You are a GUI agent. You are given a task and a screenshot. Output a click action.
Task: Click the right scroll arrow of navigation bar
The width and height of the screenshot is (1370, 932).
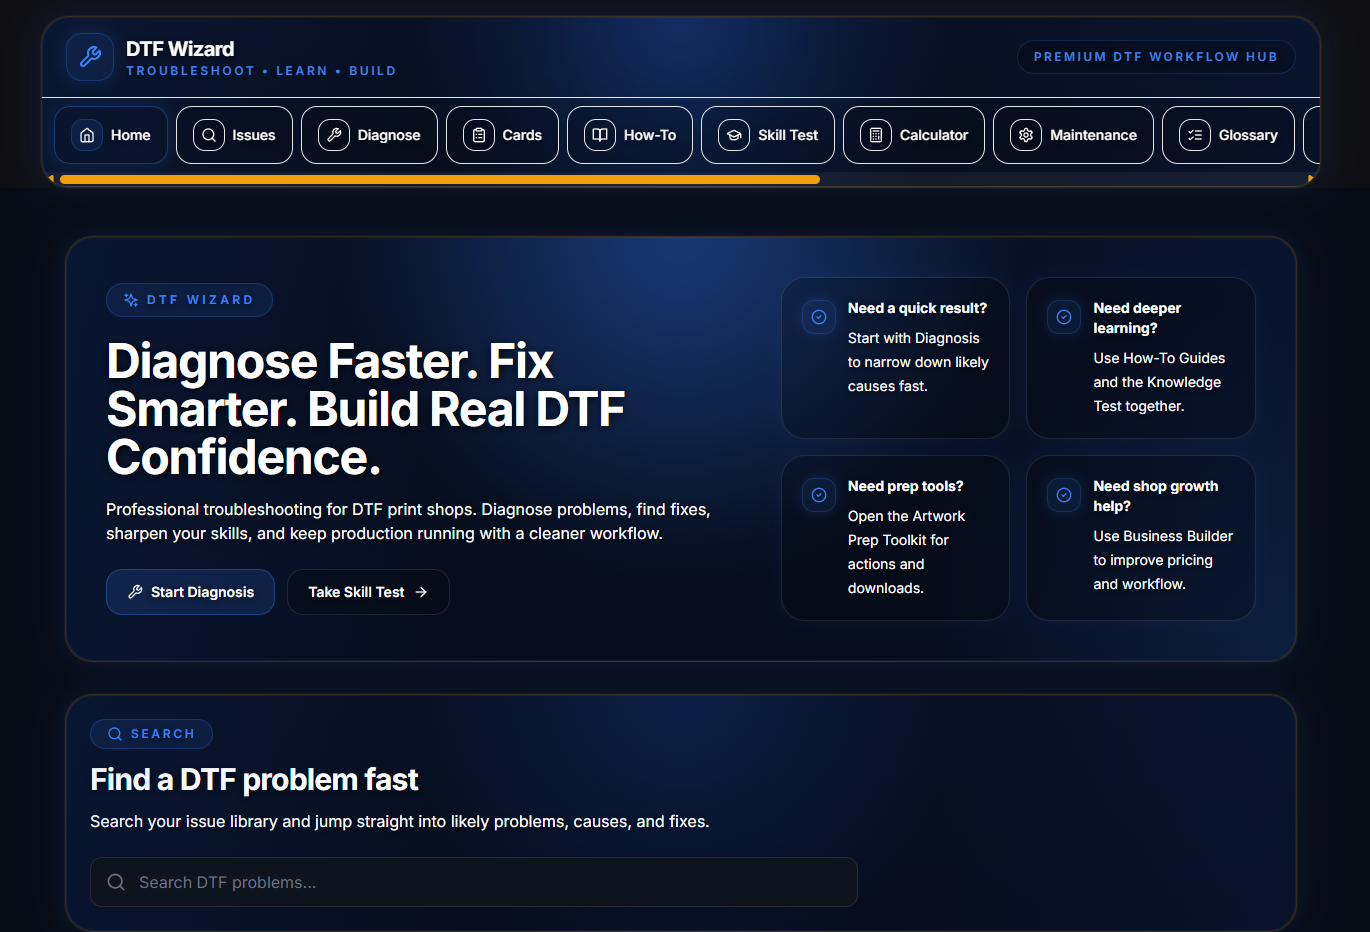pos(1310,179)
